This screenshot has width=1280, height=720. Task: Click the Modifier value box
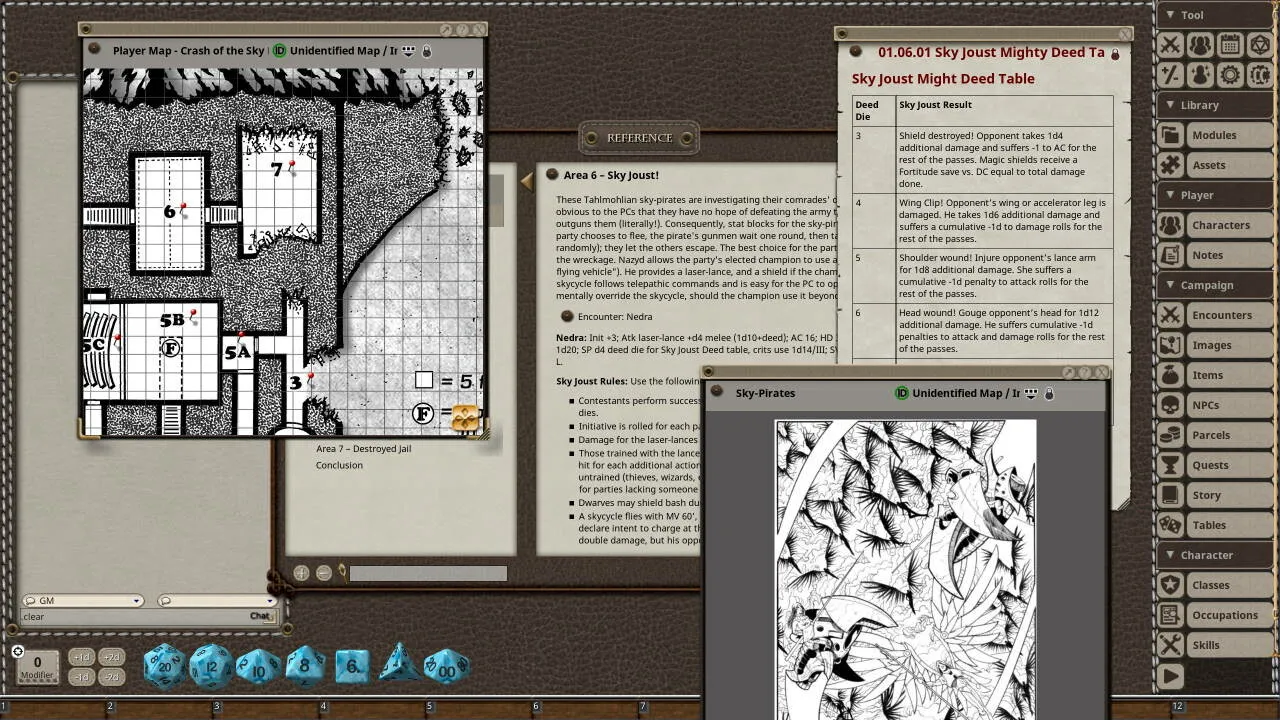pyautogui.click(x=37, y=666)
